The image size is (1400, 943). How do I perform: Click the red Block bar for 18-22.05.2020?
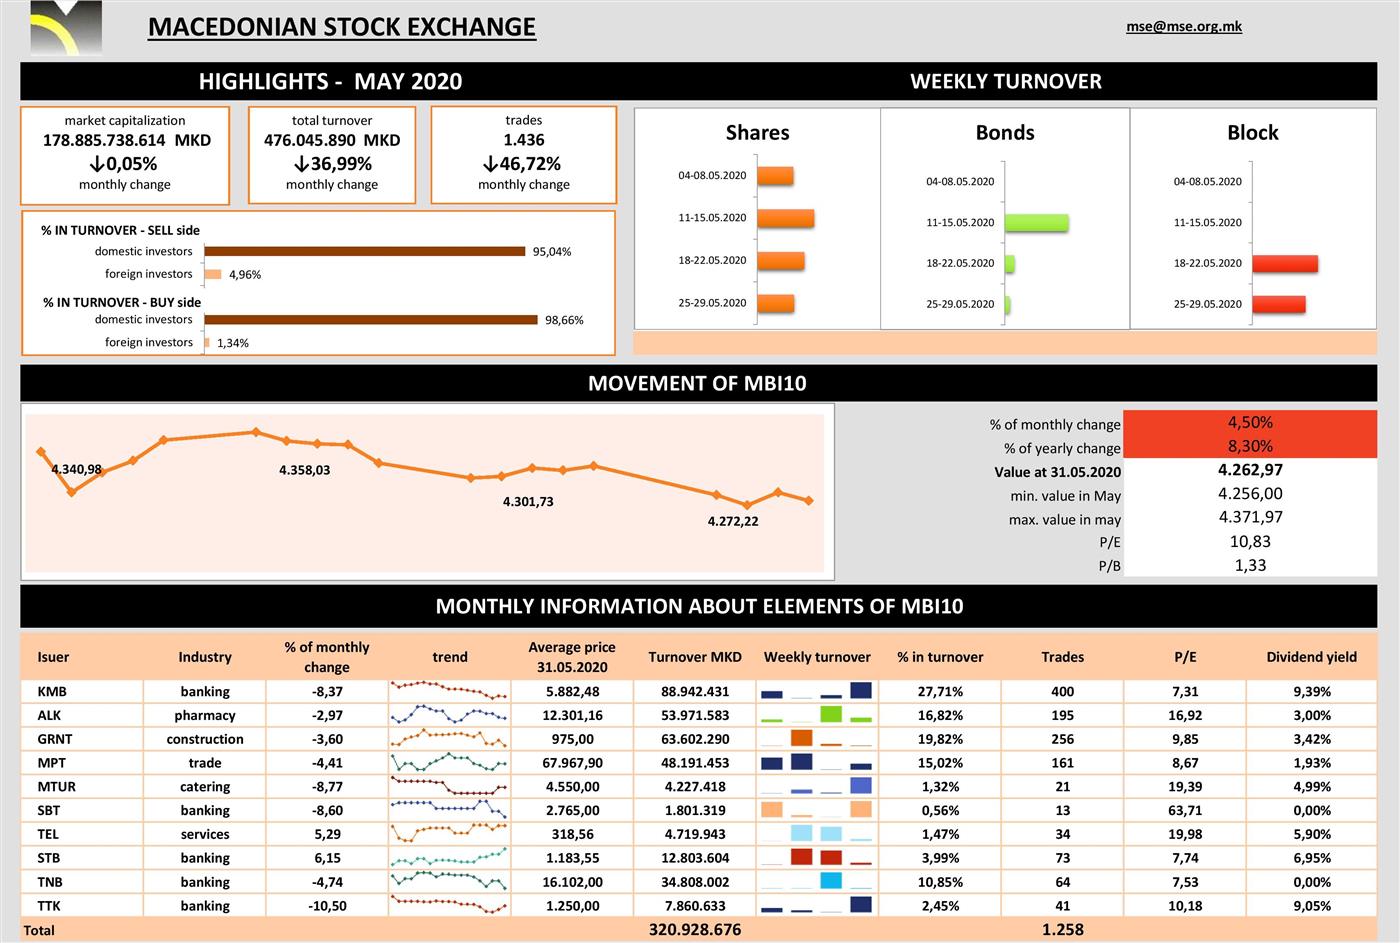point(1284,264)
